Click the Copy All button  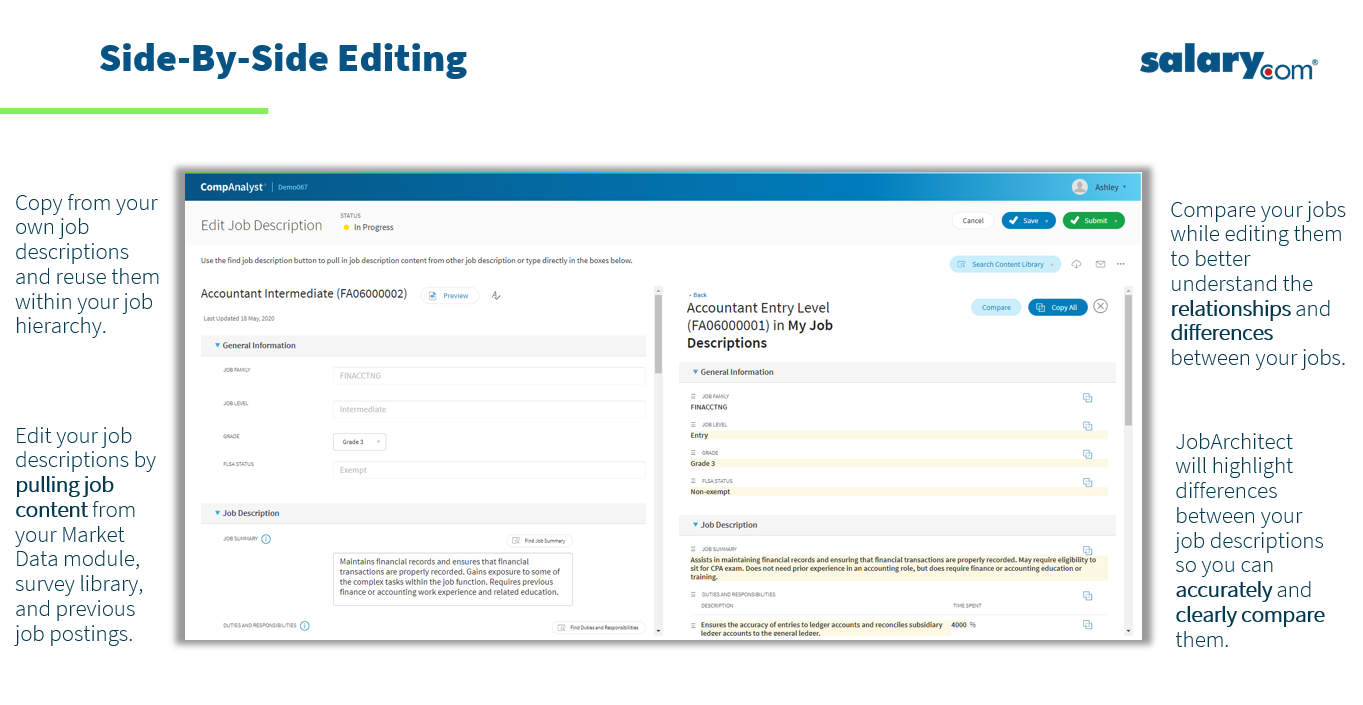[x=1058, y=308]
